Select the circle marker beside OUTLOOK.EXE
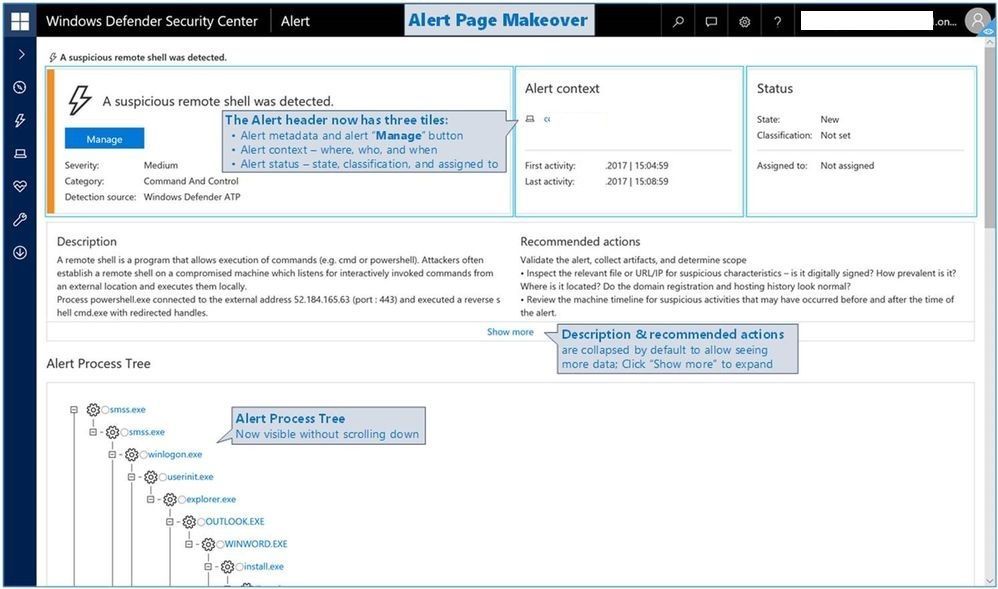The width and height of the screenshot is (998, 589). click(201, 522)
